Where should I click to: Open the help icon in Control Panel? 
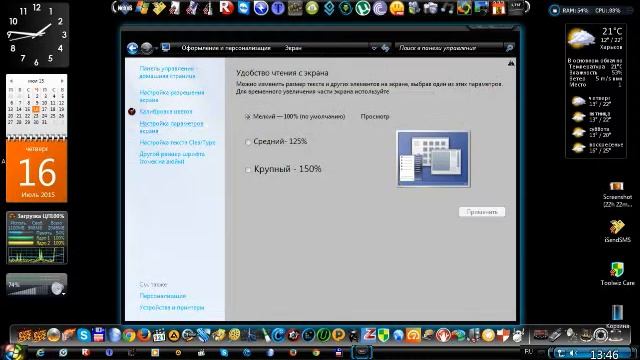tap(511, 63)
